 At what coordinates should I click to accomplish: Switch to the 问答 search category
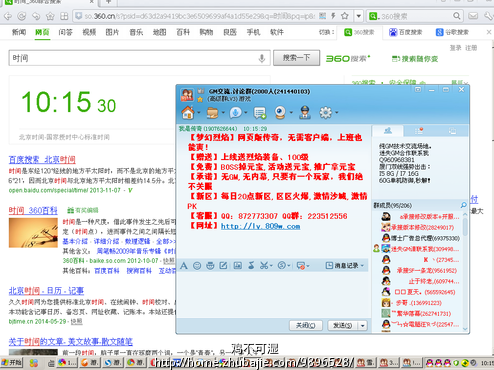[66, 32]
